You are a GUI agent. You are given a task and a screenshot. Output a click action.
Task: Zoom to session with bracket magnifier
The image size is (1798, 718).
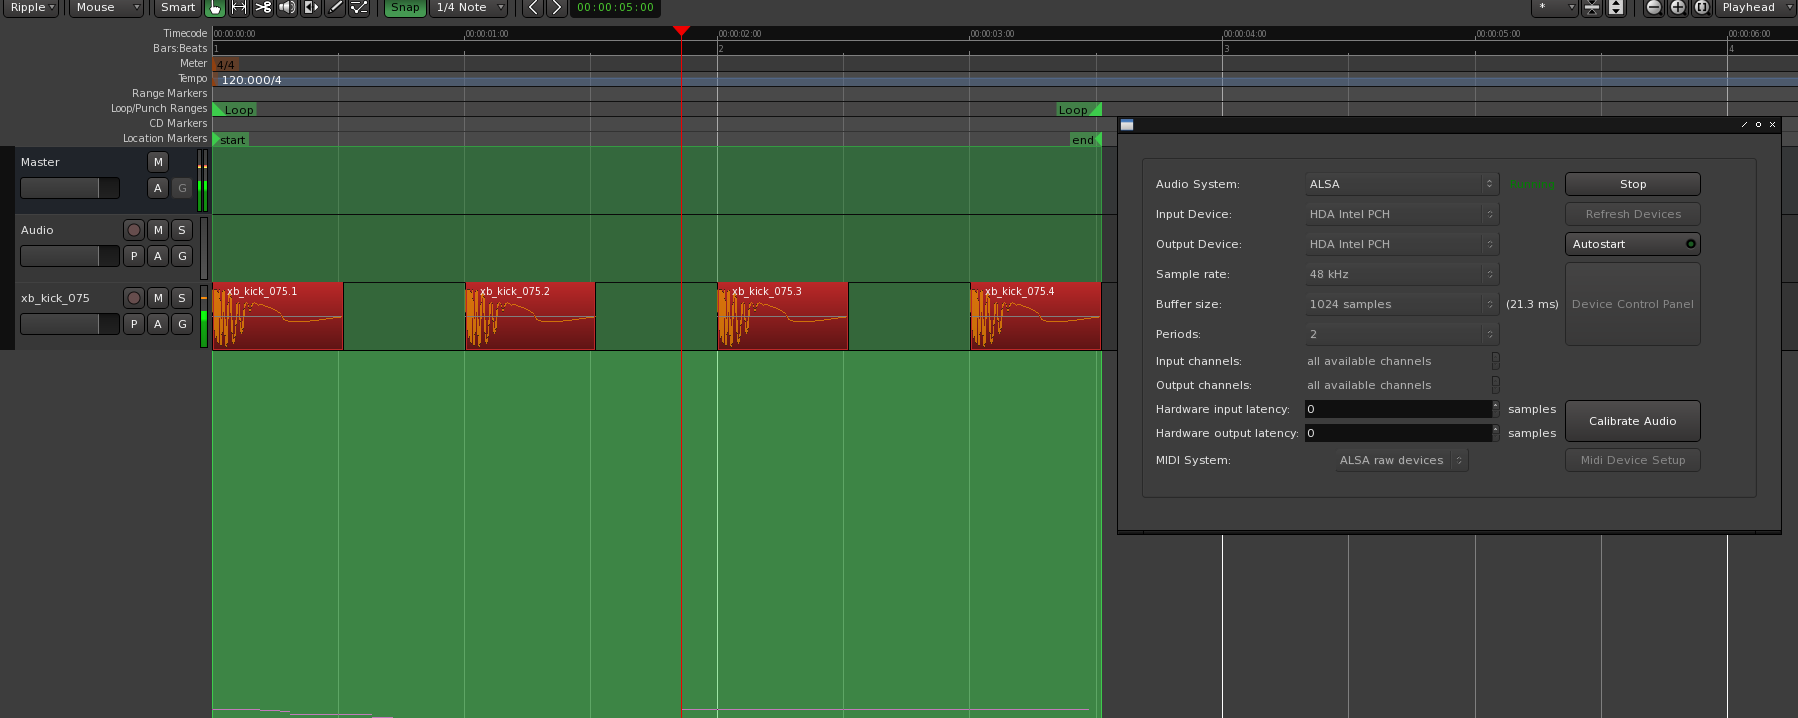(1702, 8)
